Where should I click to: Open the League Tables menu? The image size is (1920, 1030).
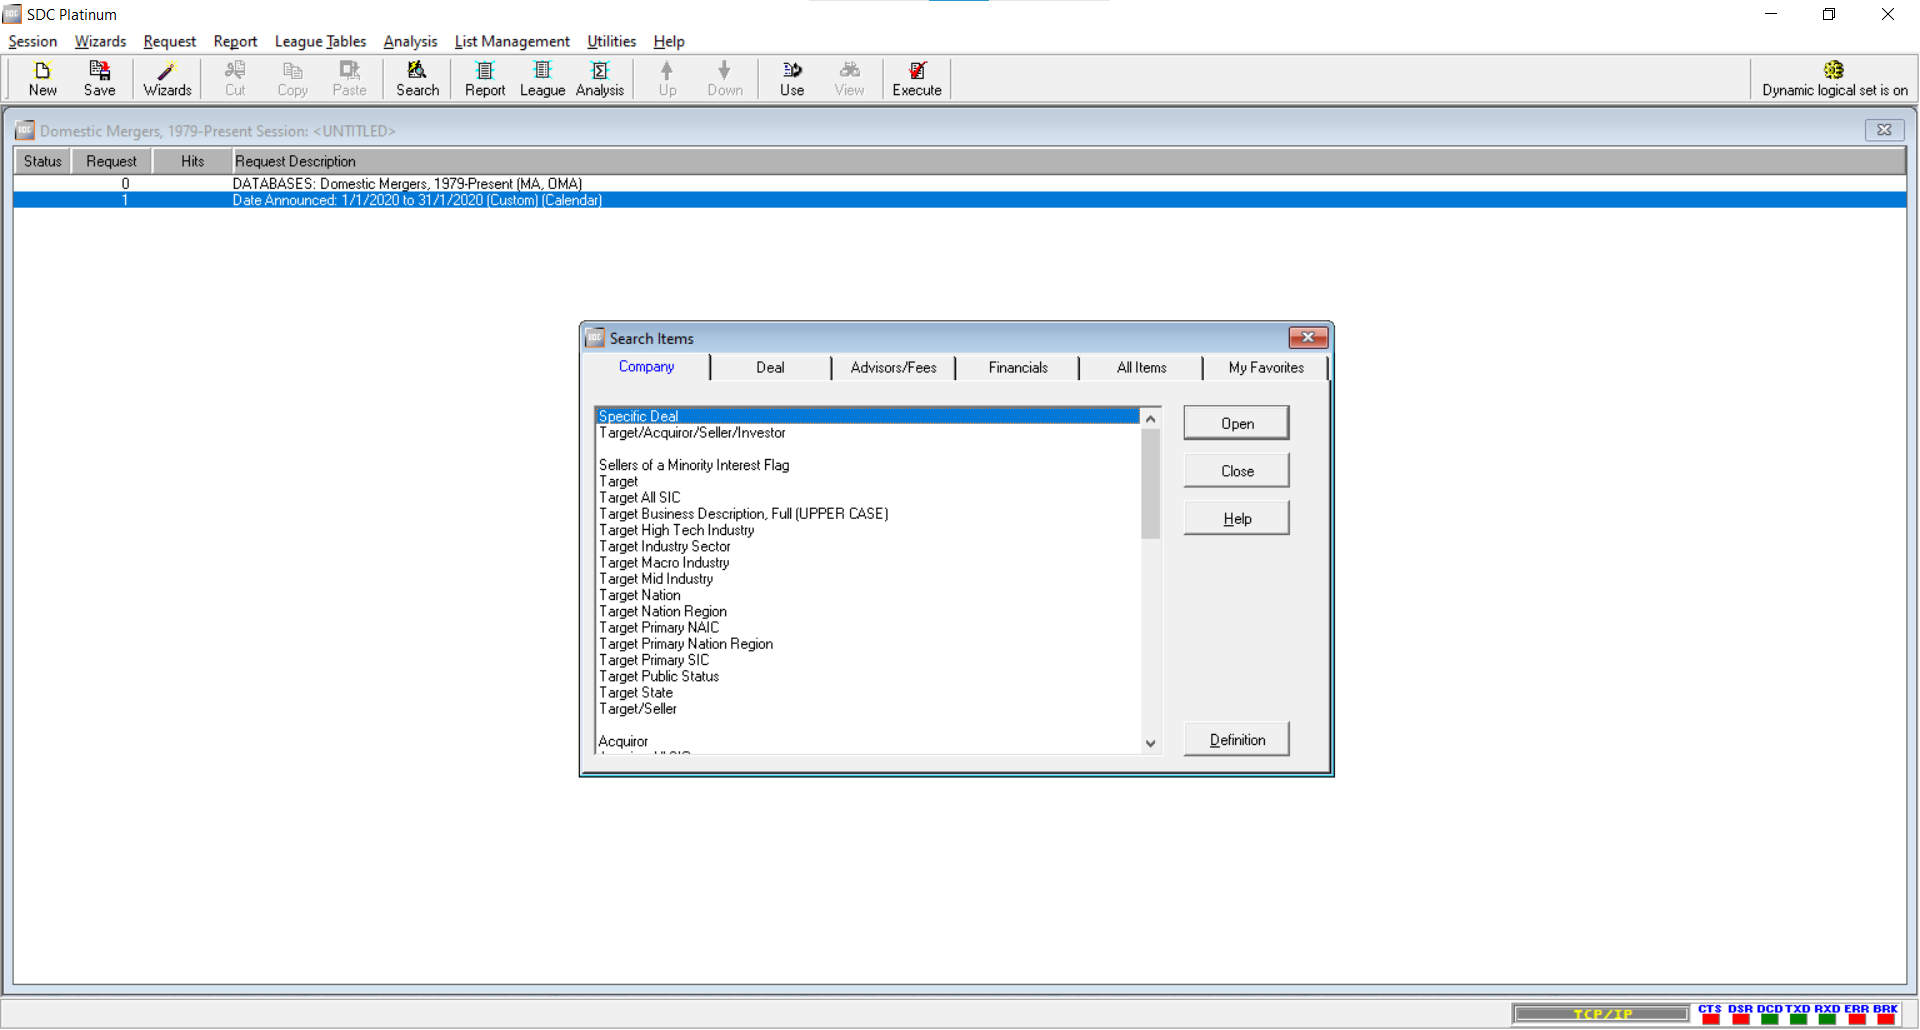click(x=320, y=41)
